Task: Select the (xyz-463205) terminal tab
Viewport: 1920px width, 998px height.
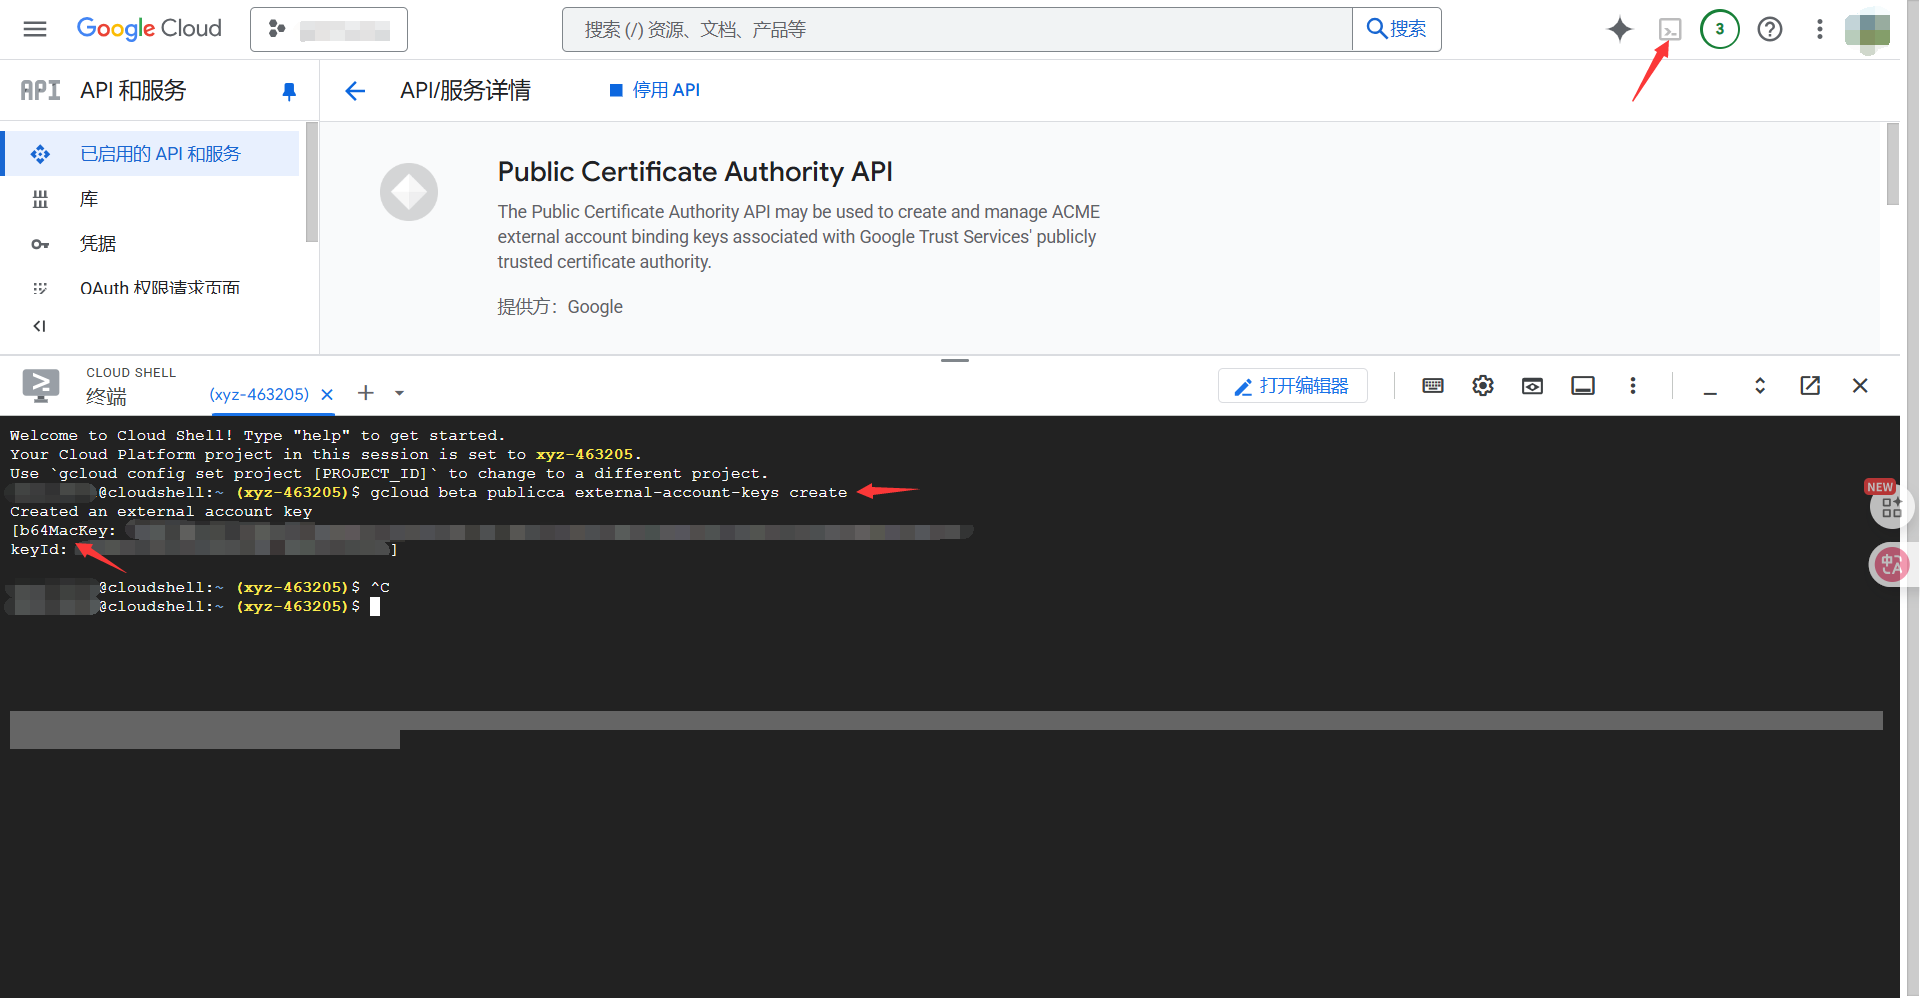Action: (x=259, y=394)
